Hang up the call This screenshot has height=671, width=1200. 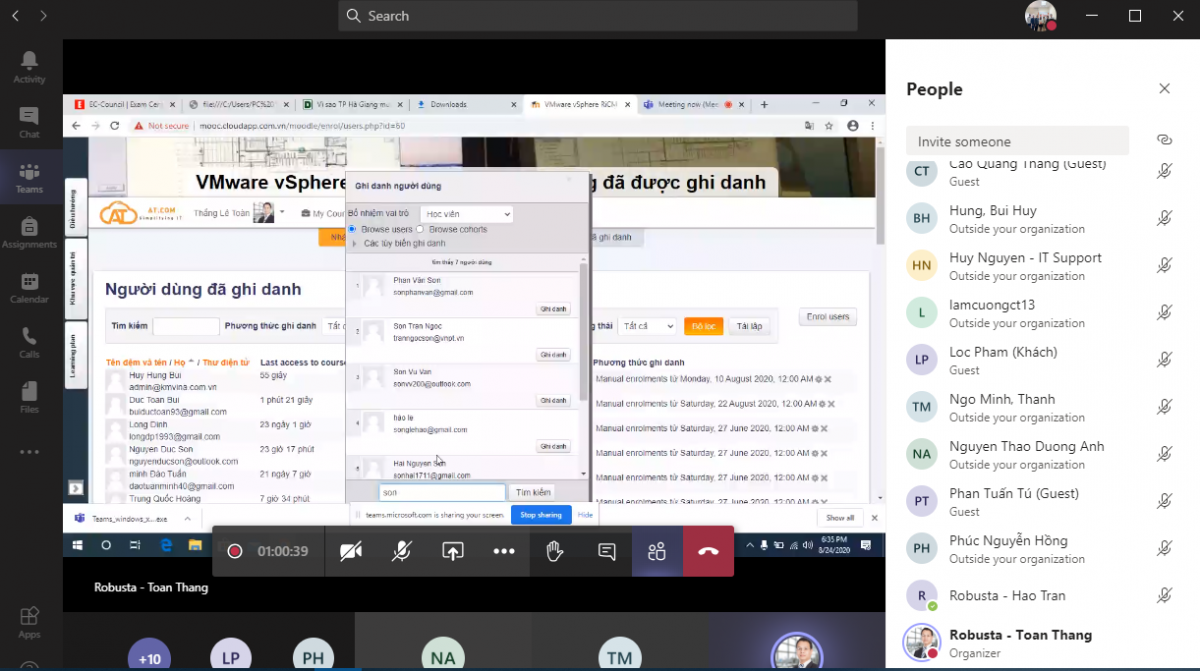(x=708, y=551)
